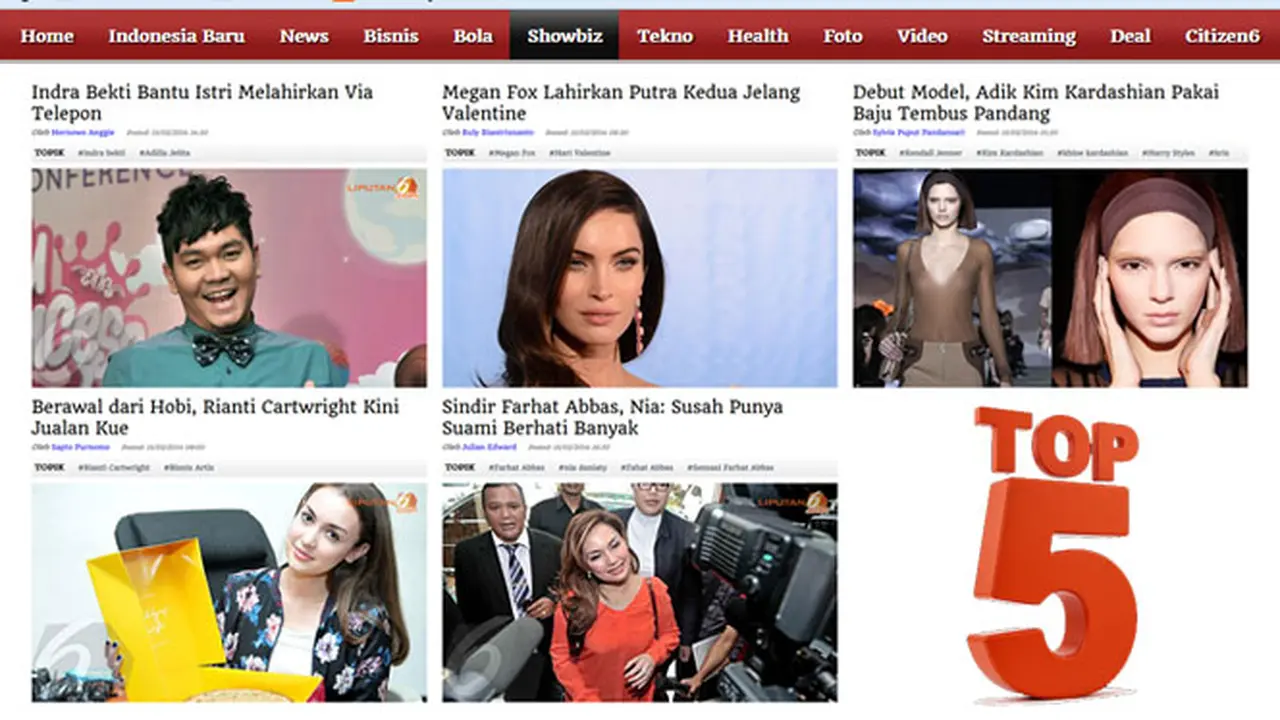
Task: Switch to the Bisnis section
Action: [x=391, y=36]
